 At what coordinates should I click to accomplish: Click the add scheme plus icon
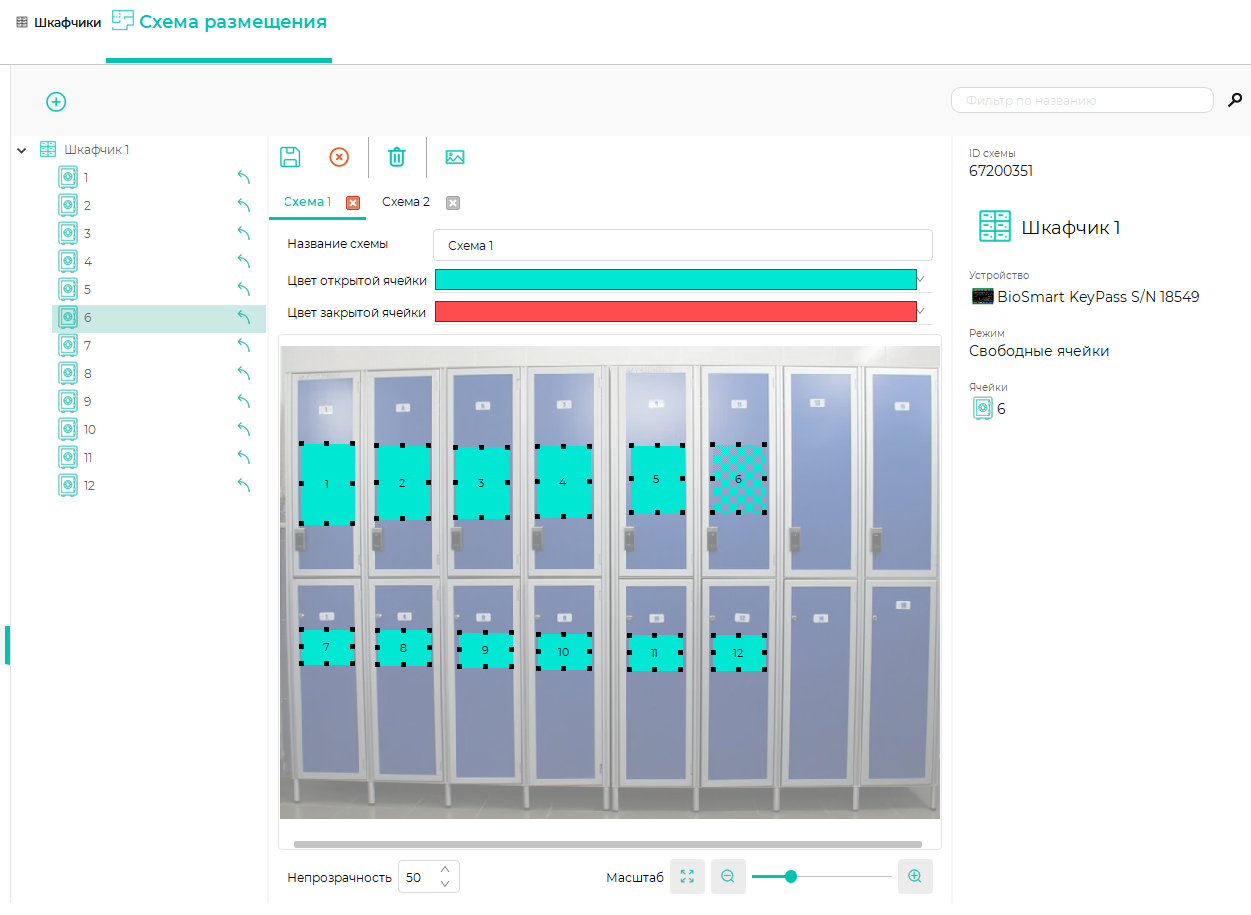pyautogui.click(x=56, y=101)
